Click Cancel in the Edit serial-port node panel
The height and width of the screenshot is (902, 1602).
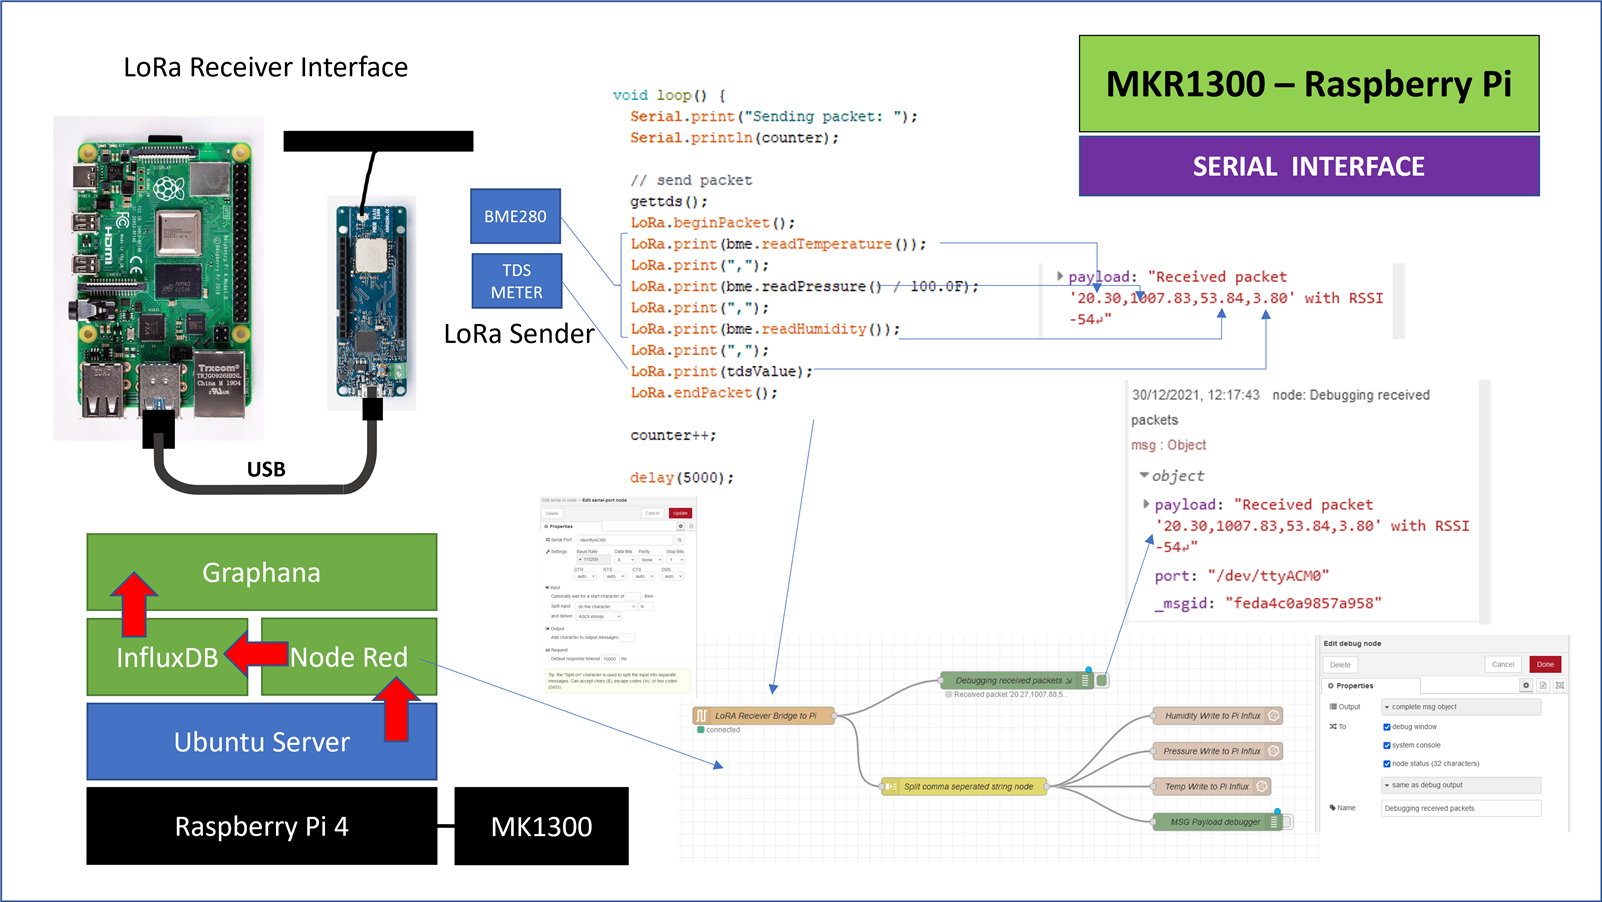tap(653, 513)
